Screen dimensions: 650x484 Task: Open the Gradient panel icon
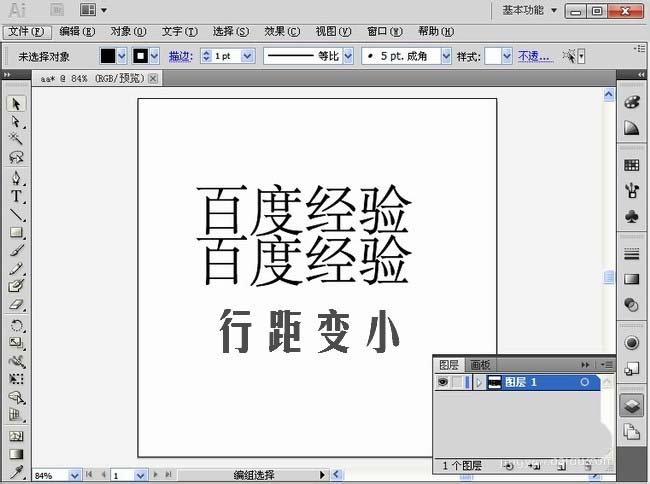(631, 279)
